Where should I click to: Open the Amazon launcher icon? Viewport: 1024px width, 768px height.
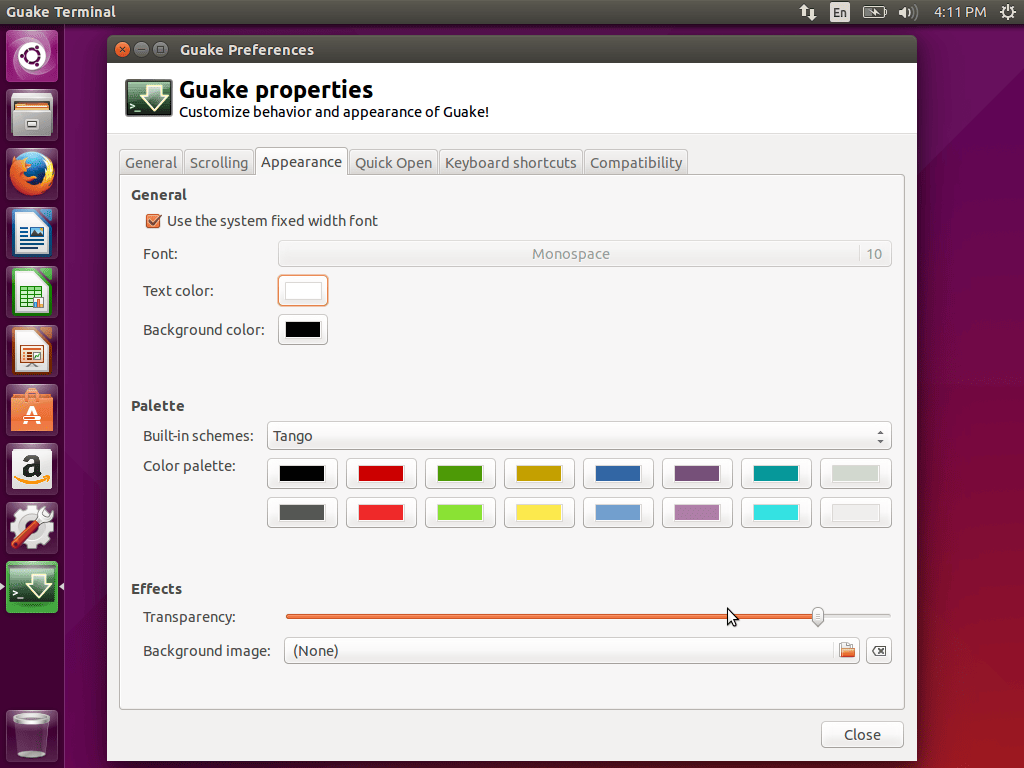33,469
